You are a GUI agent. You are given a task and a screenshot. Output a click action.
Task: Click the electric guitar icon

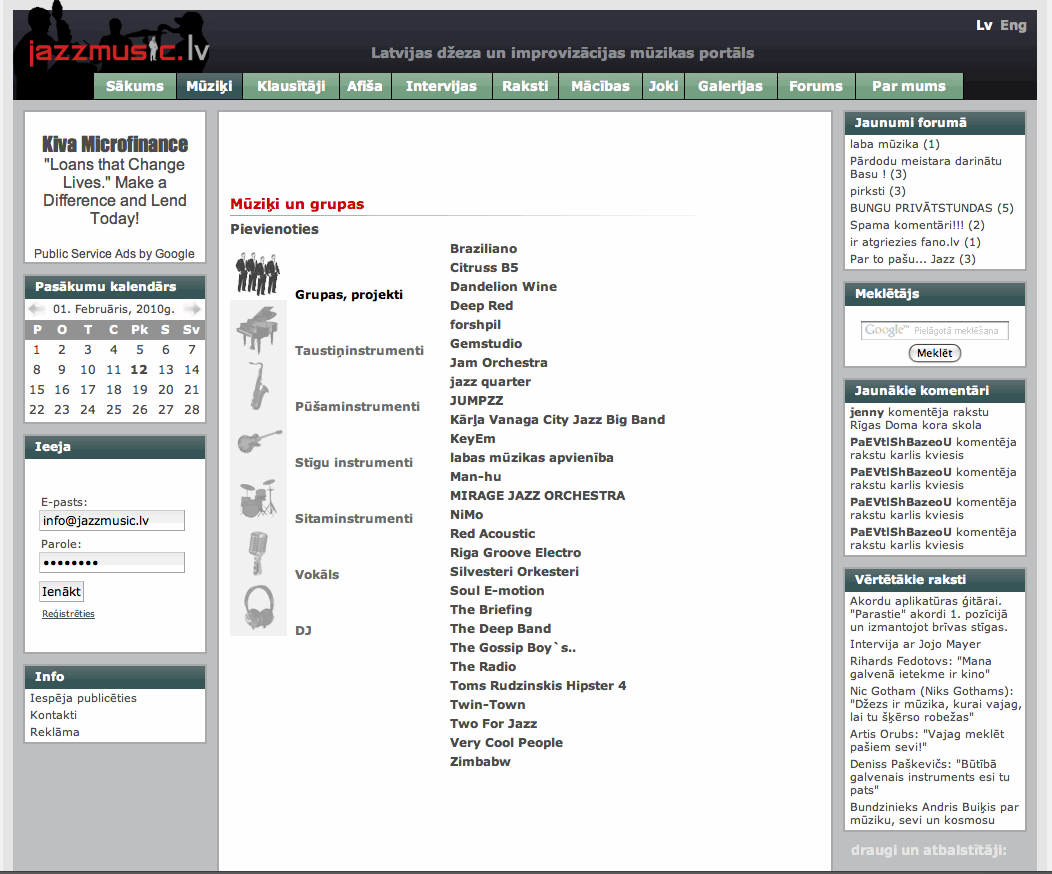(x=258, y=441)
